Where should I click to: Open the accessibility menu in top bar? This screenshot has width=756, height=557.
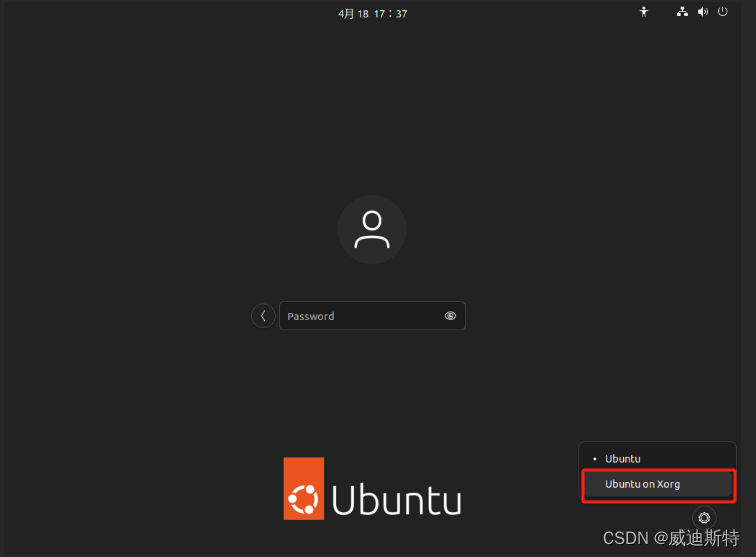[x=644, y=12]
